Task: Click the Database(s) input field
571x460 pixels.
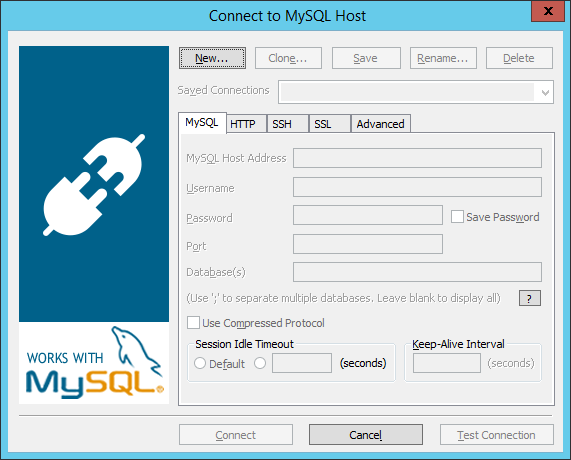Action: (417, 272)
